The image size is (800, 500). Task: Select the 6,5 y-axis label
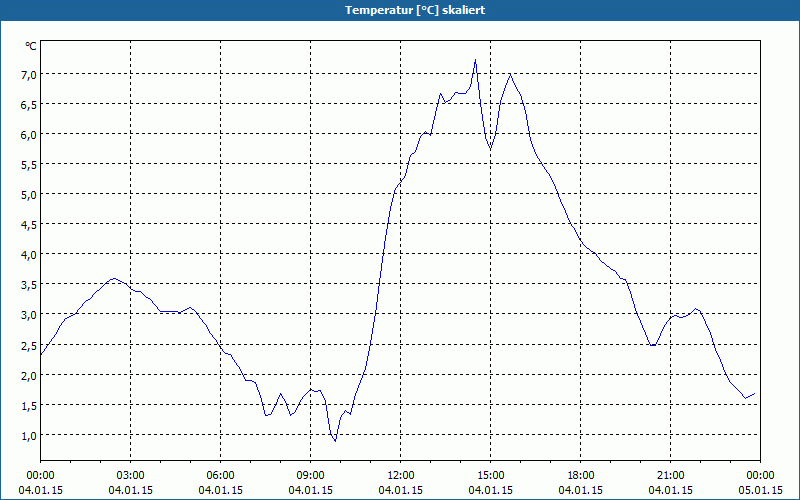click(30, 105)
